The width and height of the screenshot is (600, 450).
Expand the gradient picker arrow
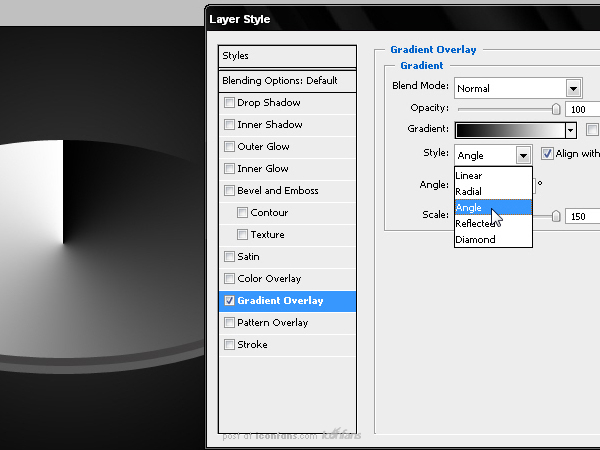pyautogui.click(x=571, y=130)
